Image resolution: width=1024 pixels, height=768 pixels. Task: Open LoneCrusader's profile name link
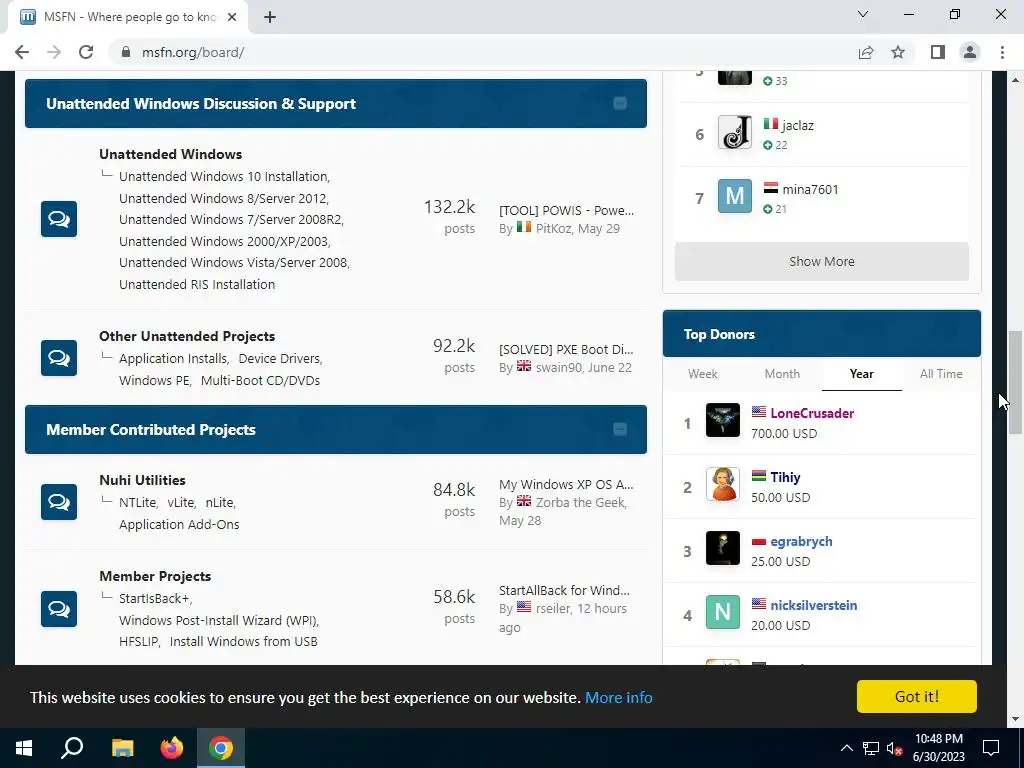point(812,413)
